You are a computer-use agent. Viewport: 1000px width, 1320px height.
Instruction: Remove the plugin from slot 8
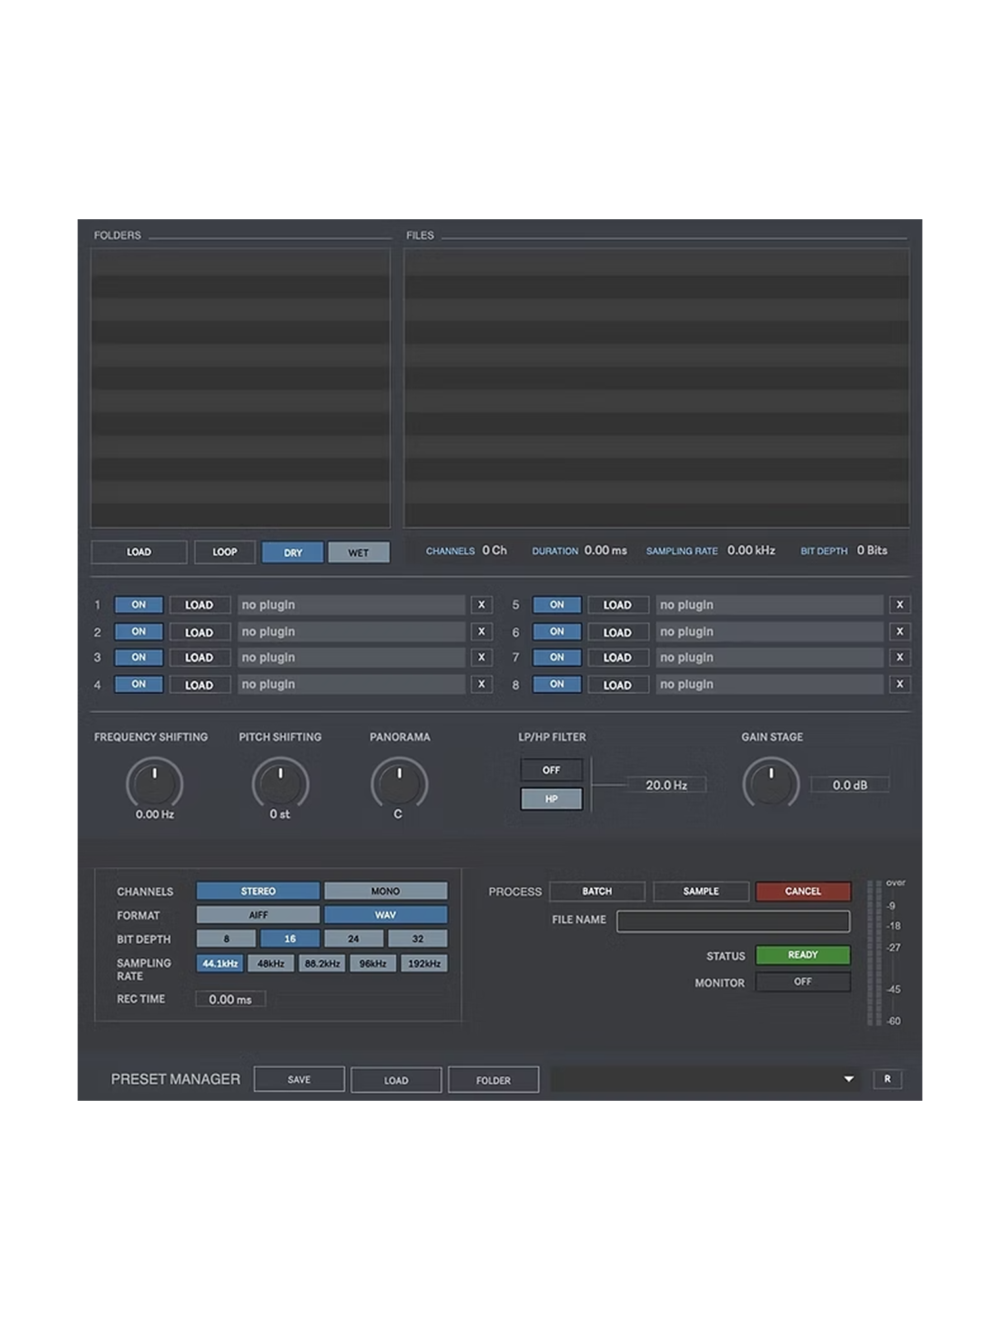pyautogui.click(x=899, y=684)
